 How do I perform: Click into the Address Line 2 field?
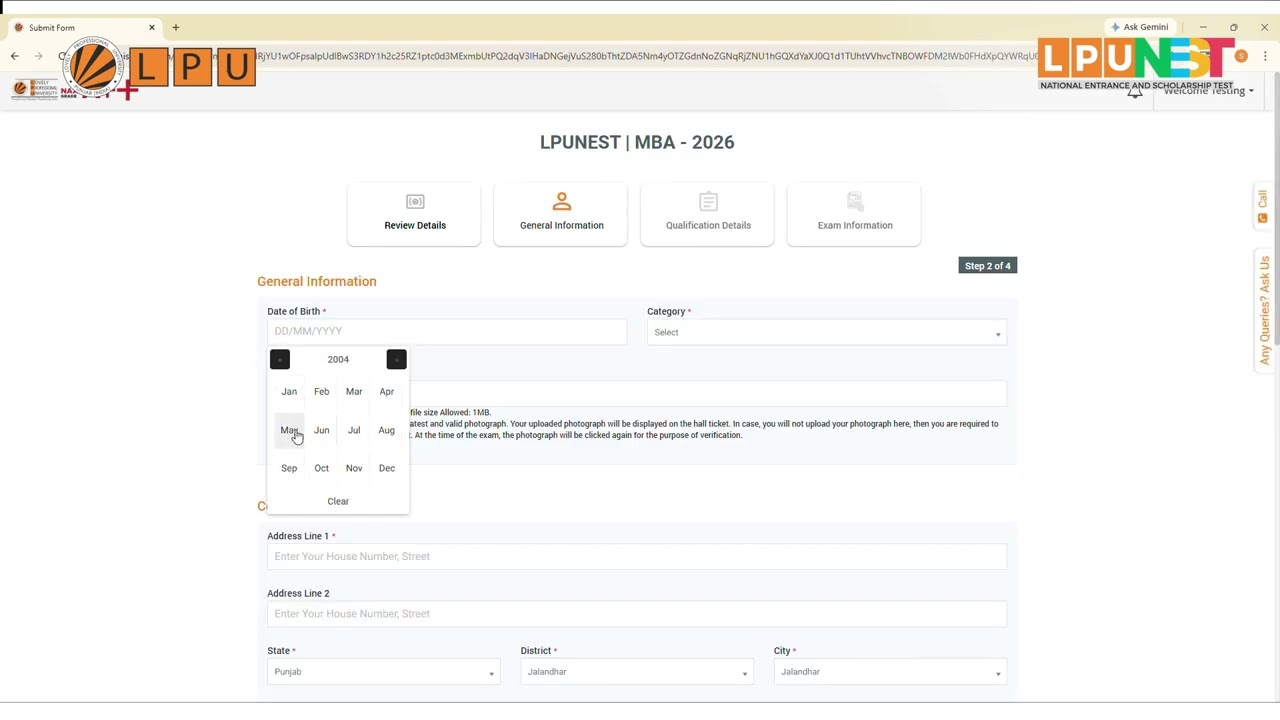point(637,614)
